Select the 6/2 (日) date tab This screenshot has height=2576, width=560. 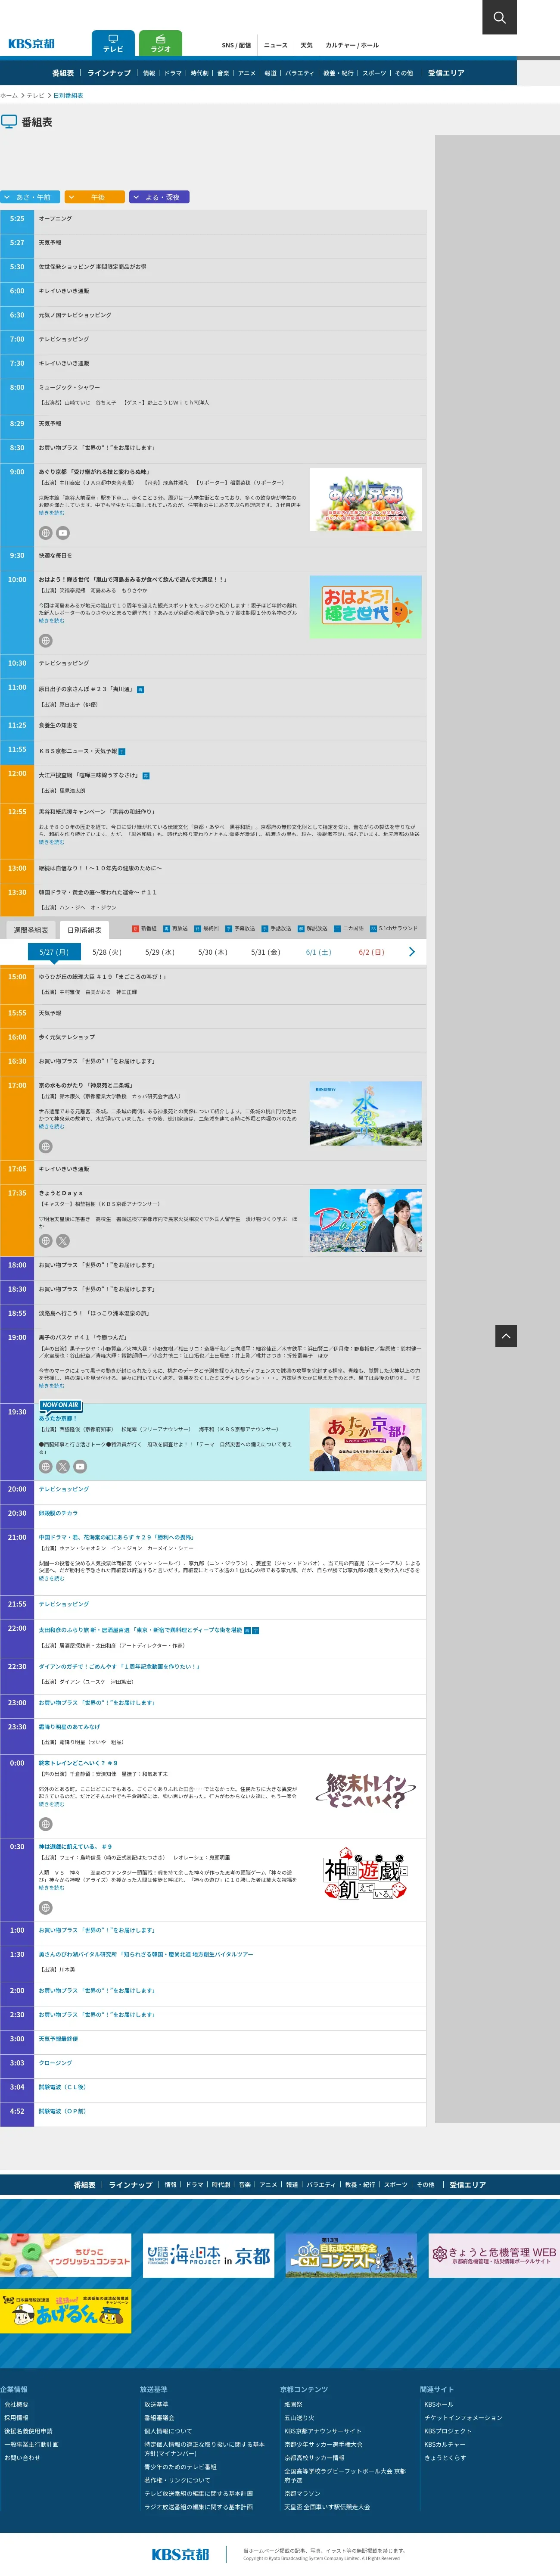point(371,952)
